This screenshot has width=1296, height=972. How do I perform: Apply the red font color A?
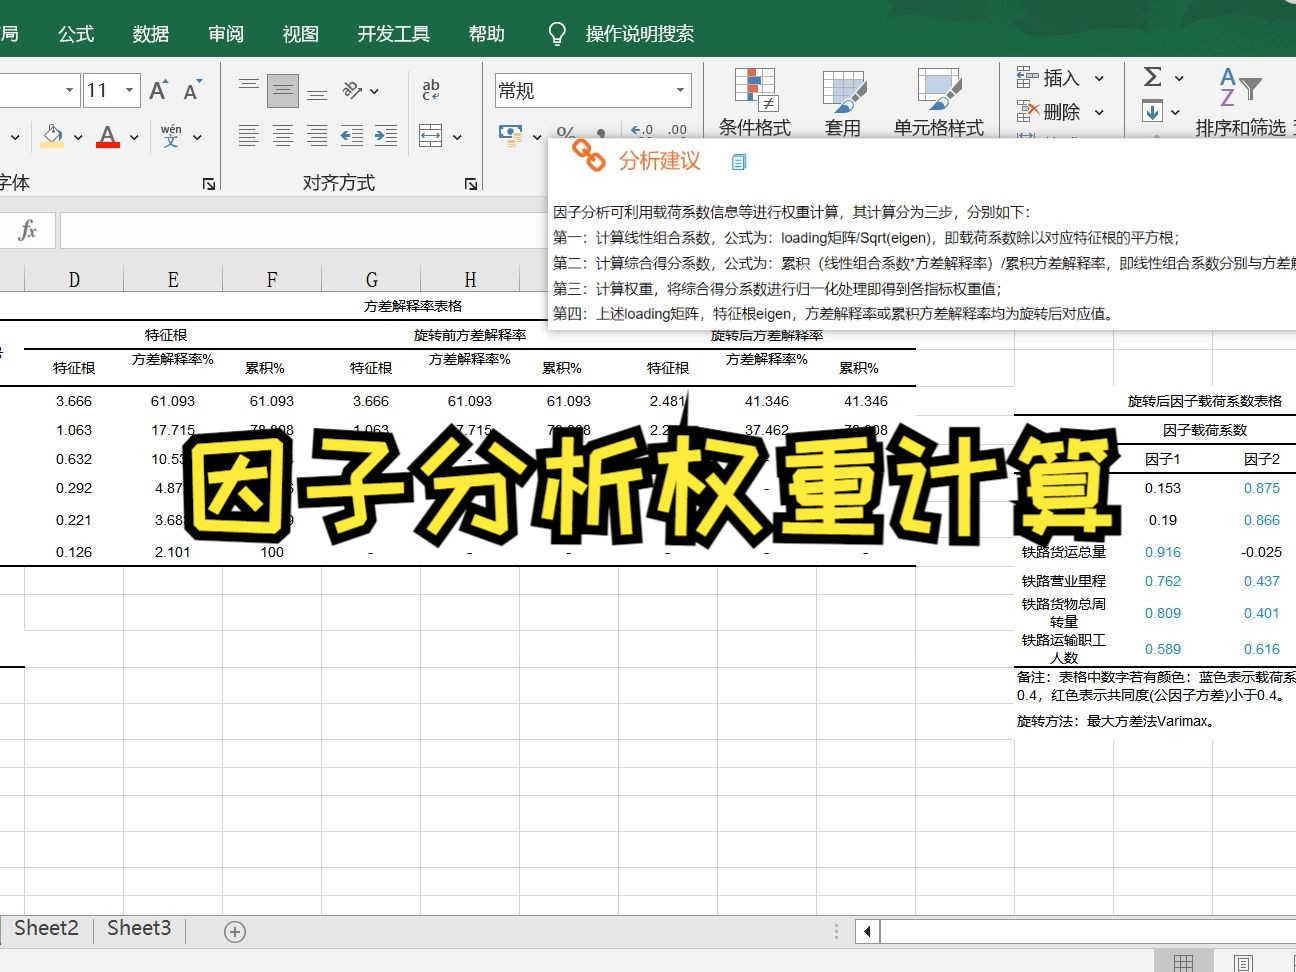pos(108,136)
